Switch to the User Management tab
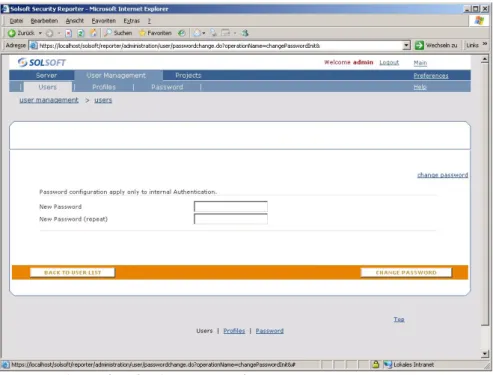Screen dimensions: 493x375 click(x=116, y=75)
